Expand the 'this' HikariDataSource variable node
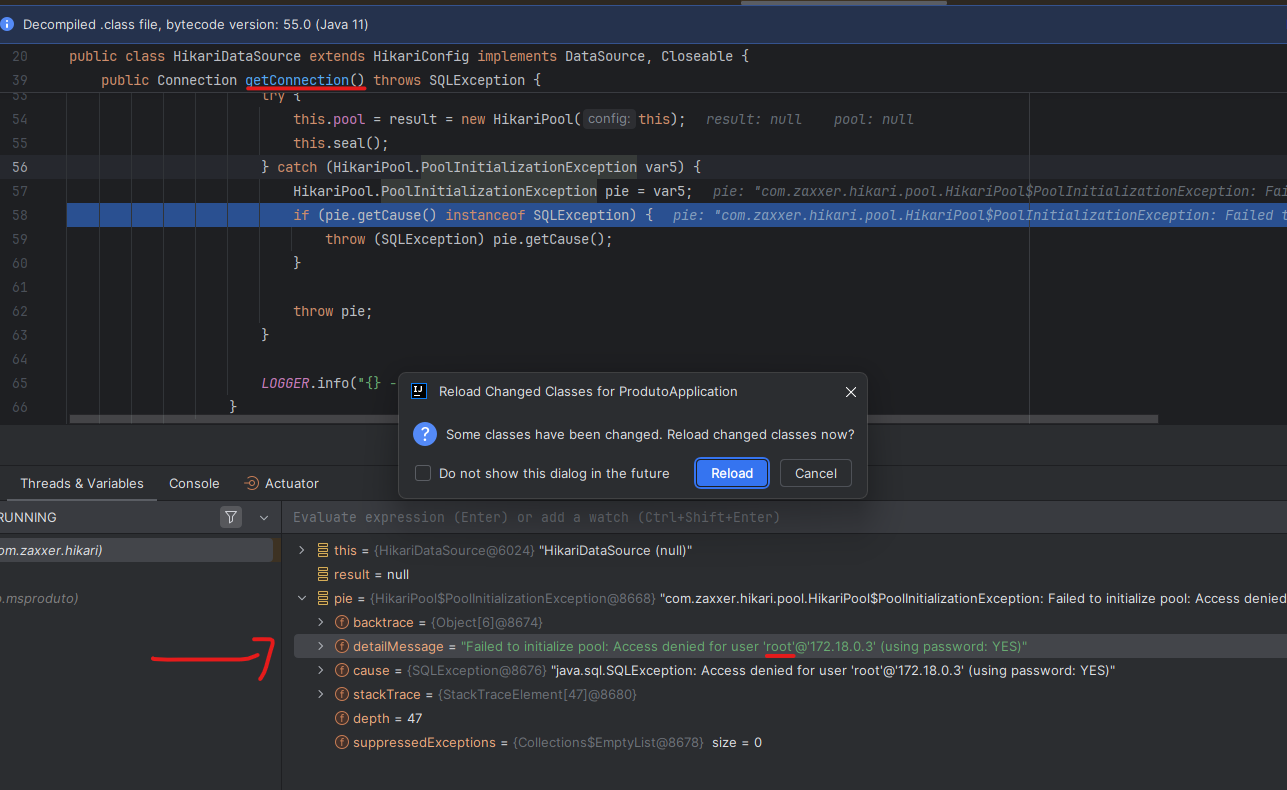The width and height of the screenshot is (1287, 790). [302, 551]
